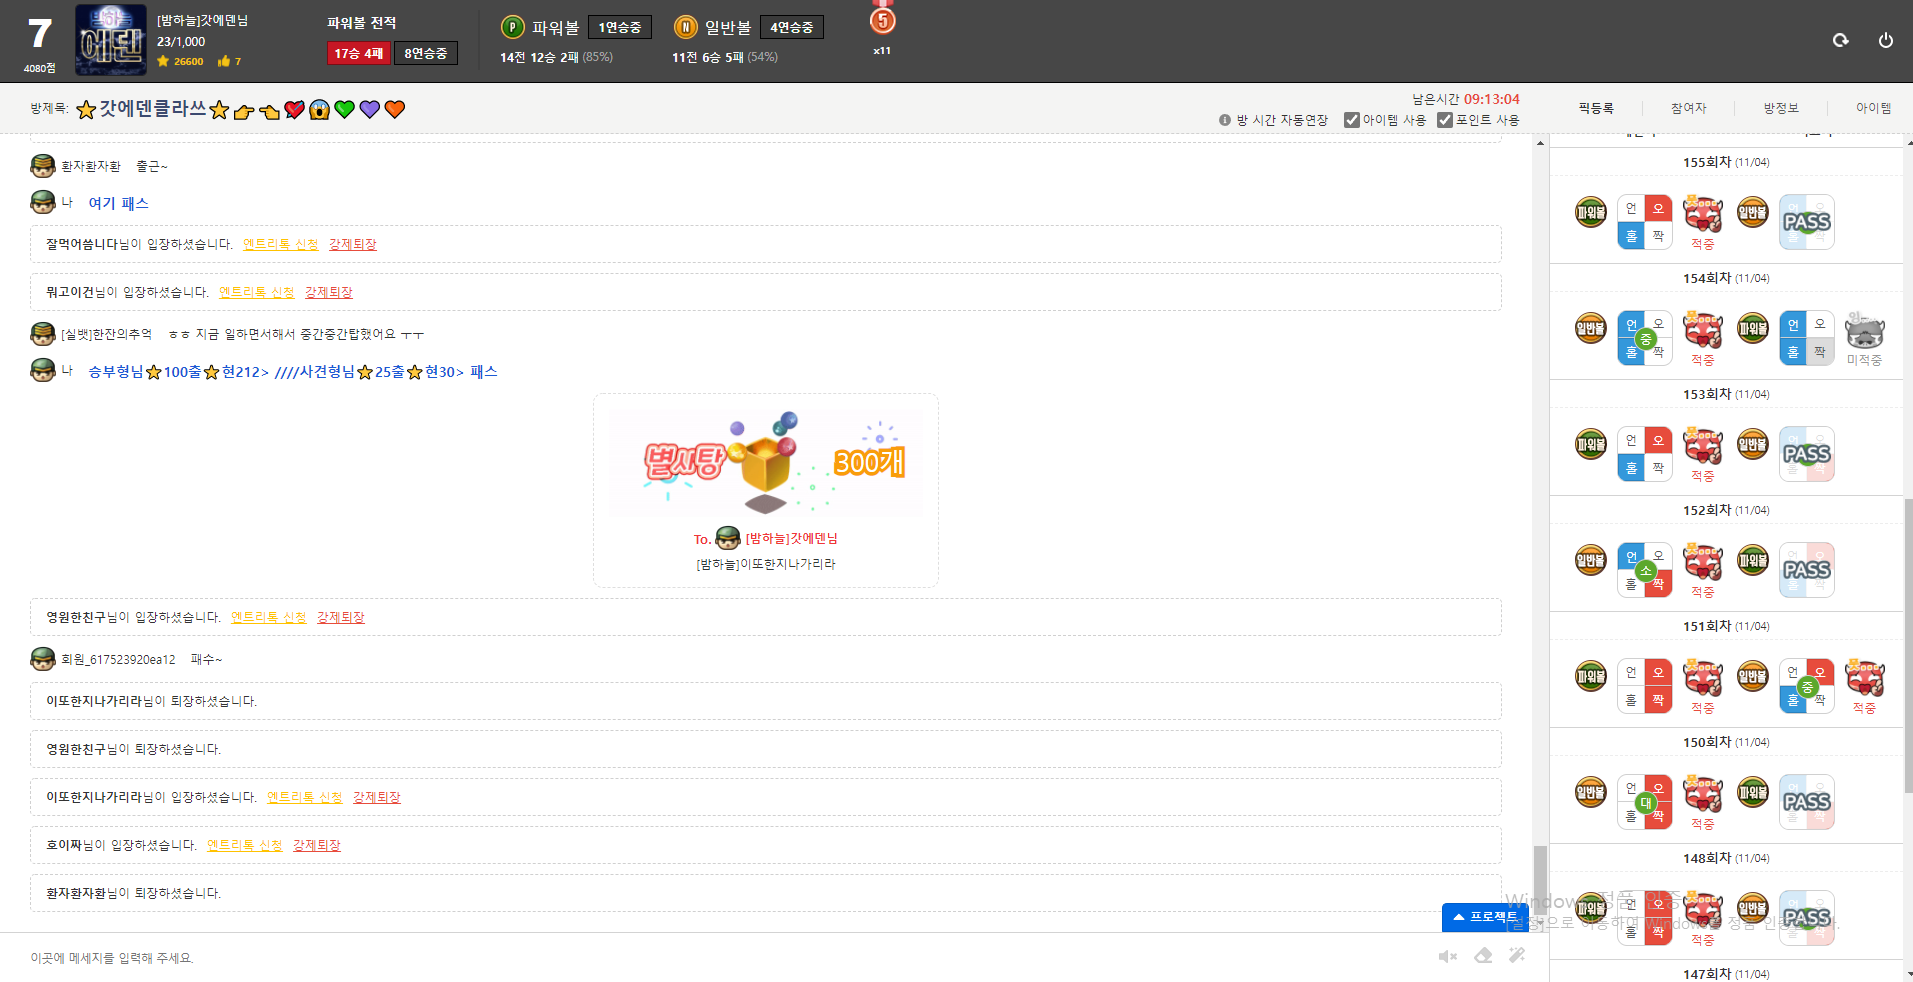Screen dimensions: 1913x982
Task: Click red 적중 mascot in 153회차
Action: pos(1703,446)
